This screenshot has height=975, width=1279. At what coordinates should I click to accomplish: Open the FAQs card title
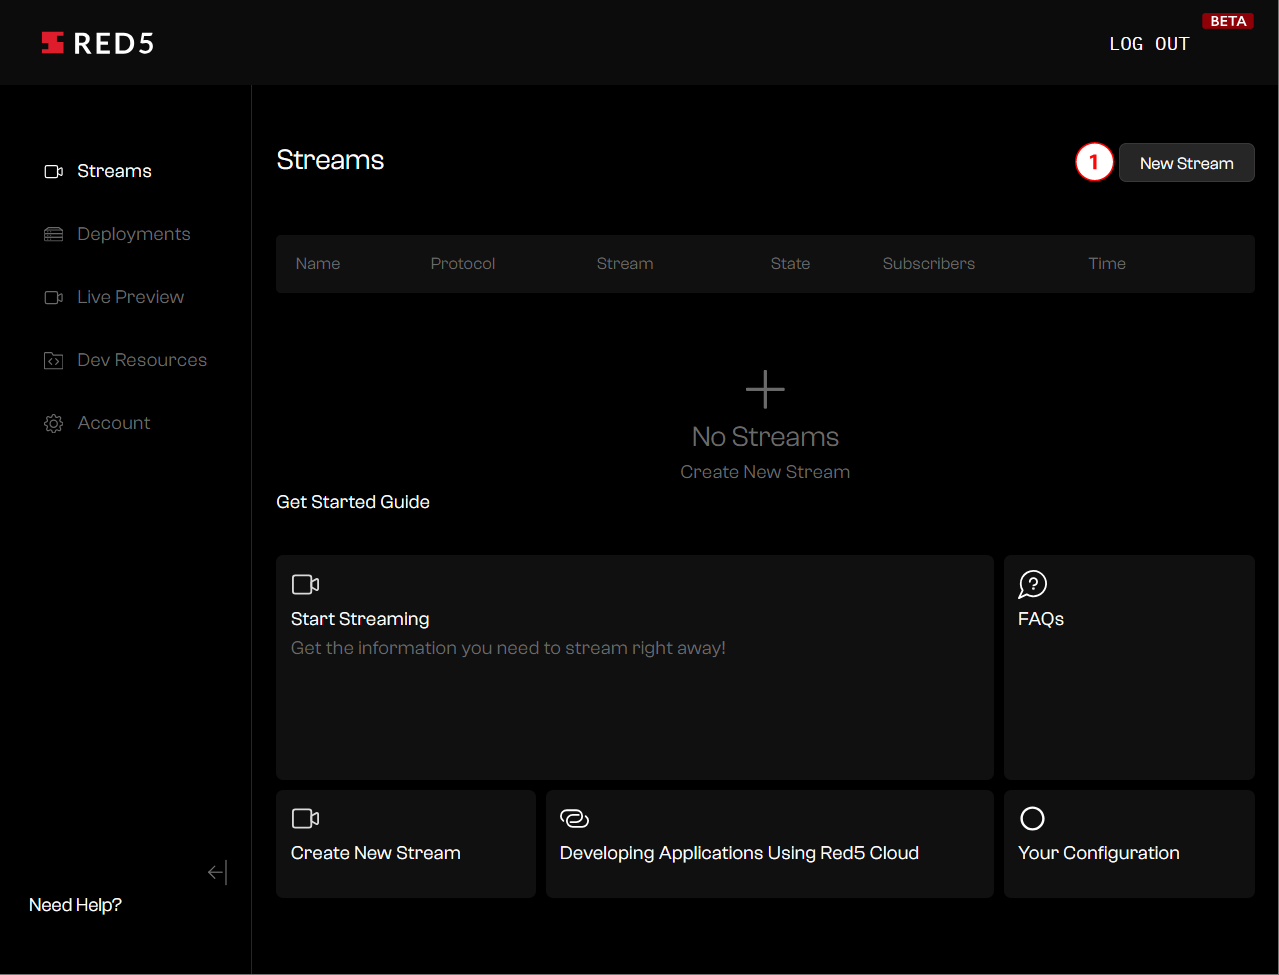[1041, 619]
